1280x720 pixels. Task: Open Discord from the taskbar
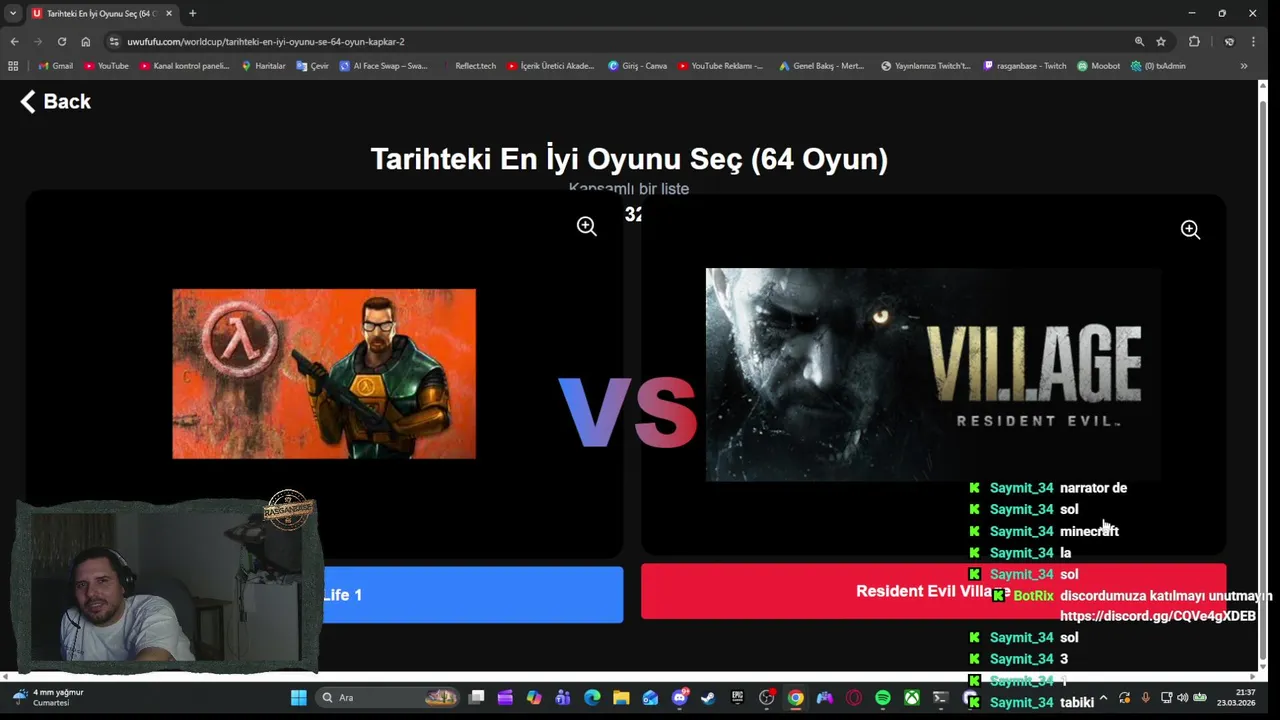click(x=680, y=698)
